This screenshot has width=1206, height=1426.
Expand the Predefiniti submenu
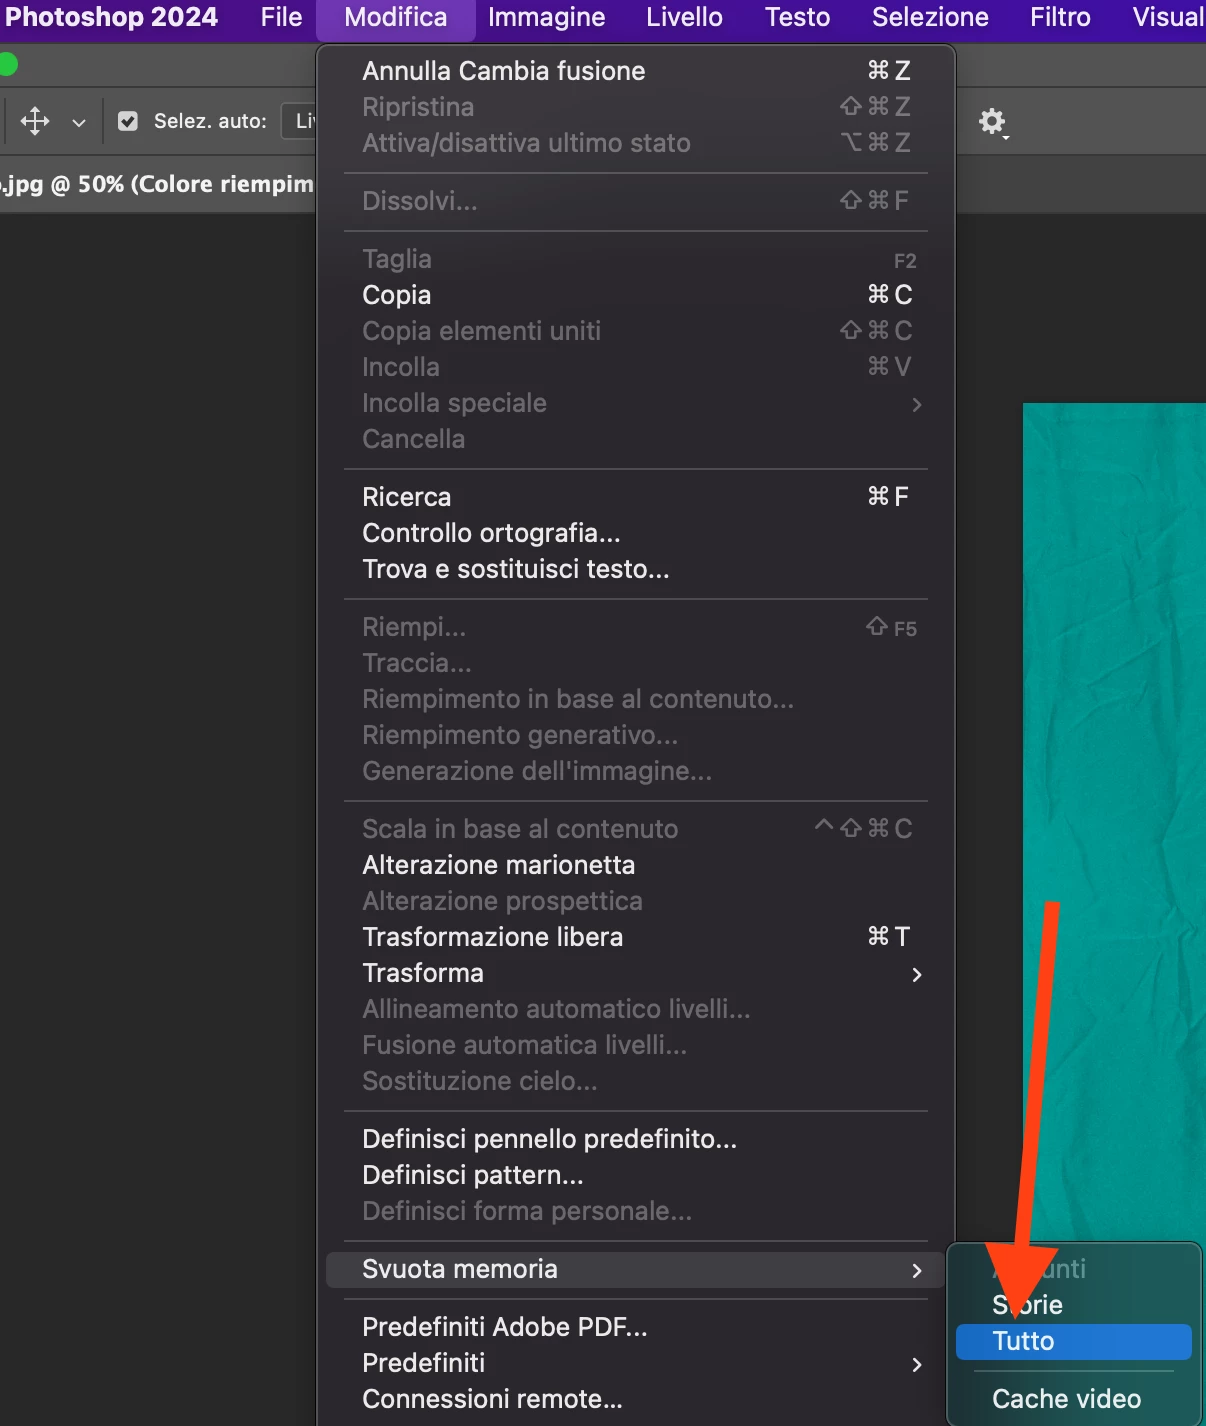coord(636,1364)
